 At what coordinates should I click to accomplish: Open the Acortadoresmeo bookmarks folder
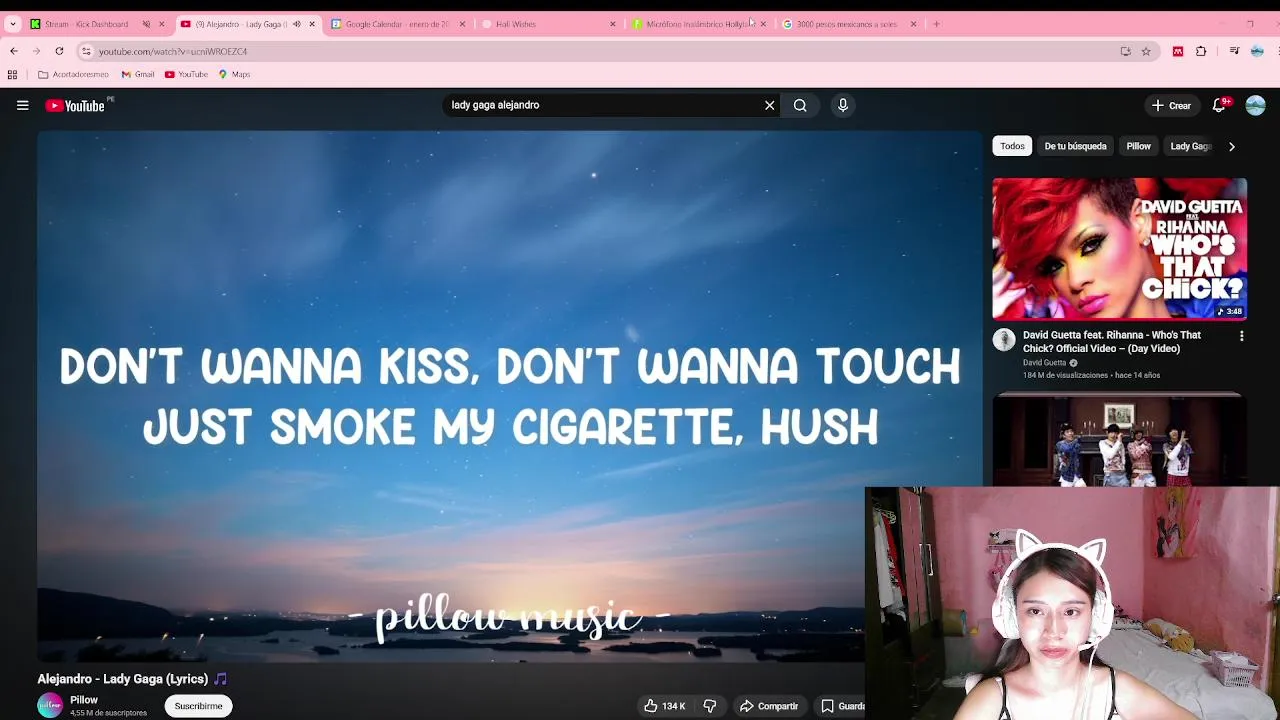(x=73, y=74)
